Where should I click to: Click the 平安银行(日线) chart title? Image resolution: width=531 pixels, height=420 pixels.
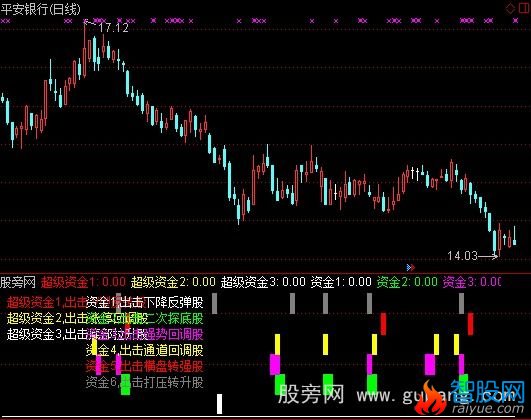tap(41, 9)
